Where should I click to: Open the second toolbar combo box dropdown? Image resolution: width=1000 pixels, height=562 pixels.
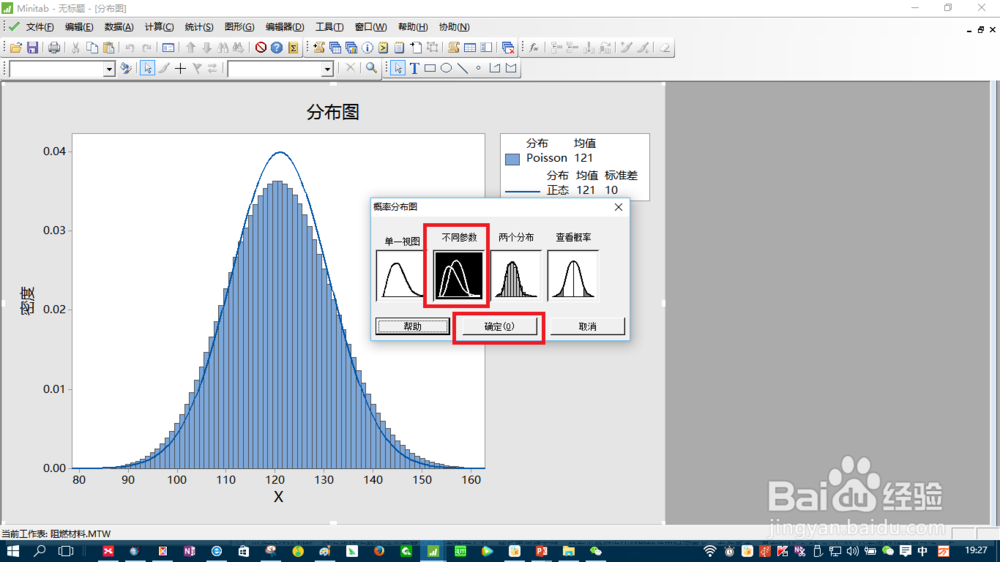click(327, 69)
